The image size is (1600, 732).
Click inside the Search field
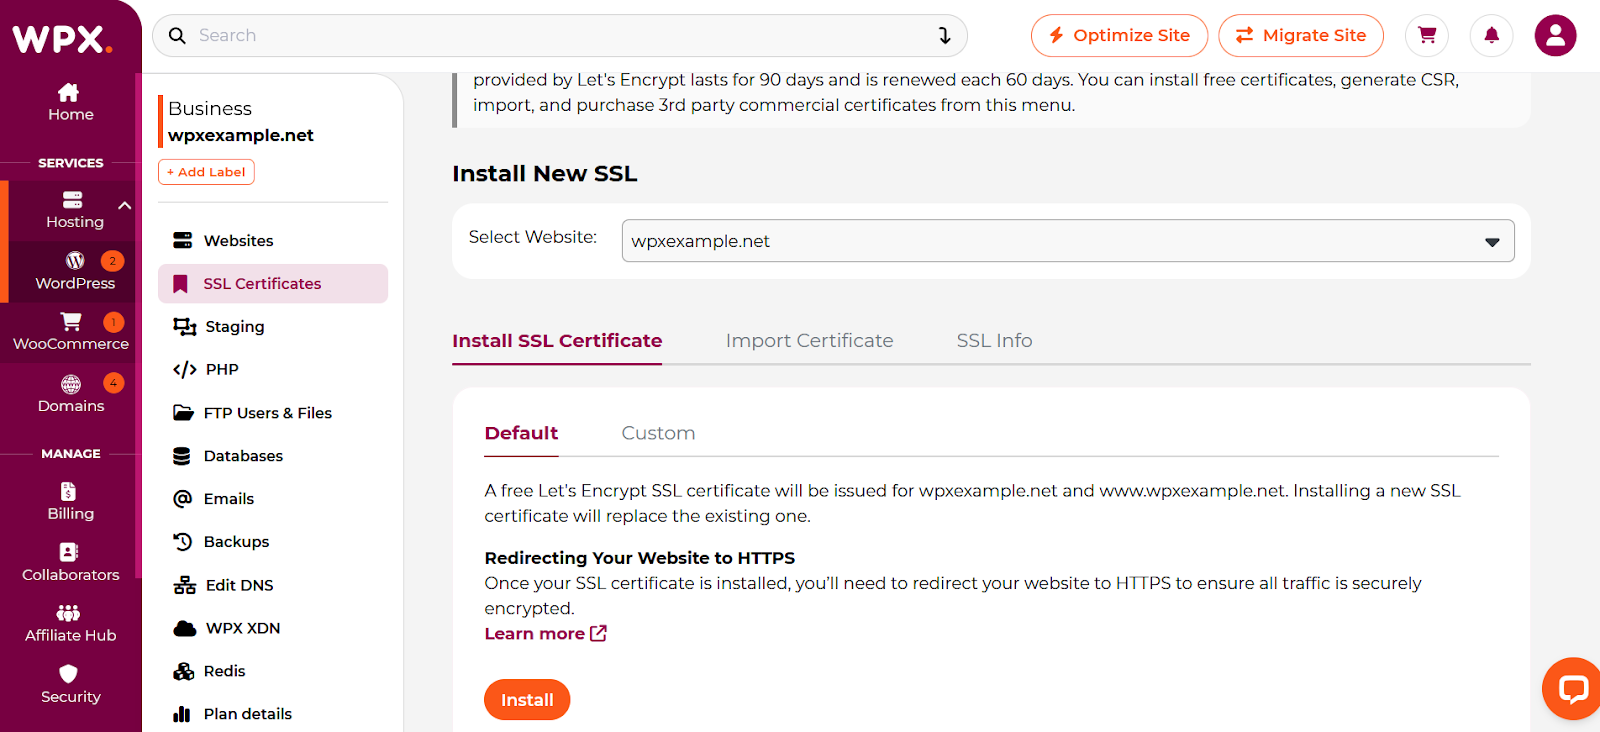[x=560, y=36]
